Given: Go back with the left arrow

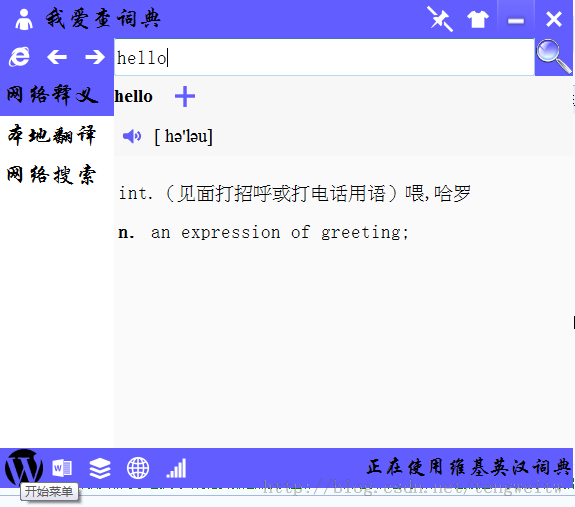Looking at the screenshot, I should (x=57, y=57).
